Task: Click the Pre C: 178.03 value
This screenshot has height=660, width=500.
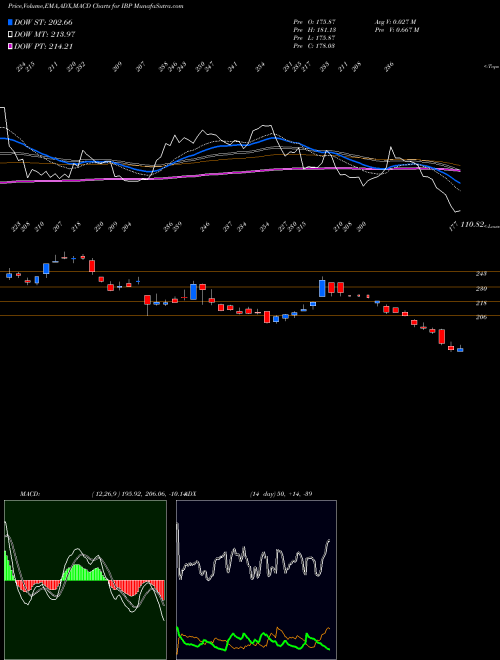Action: 314,46
